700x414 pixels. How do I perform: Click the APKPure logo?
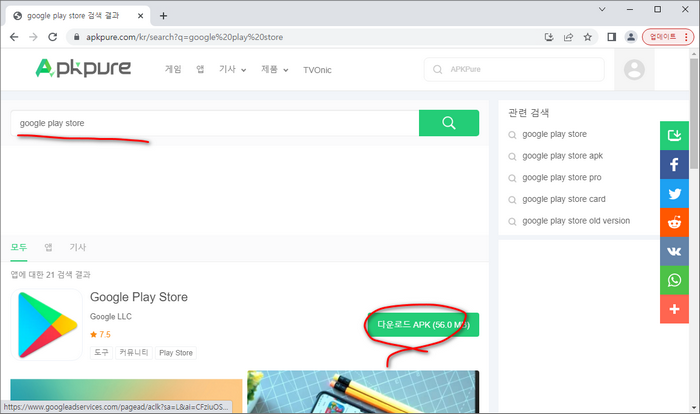click(83, 68)
